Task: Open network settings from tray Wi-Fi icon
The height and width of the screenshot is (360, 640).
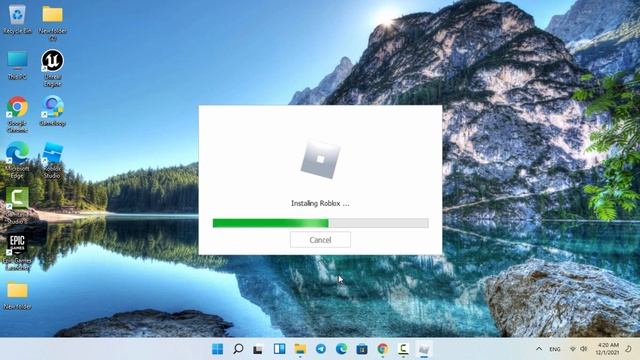Action: 573,349
